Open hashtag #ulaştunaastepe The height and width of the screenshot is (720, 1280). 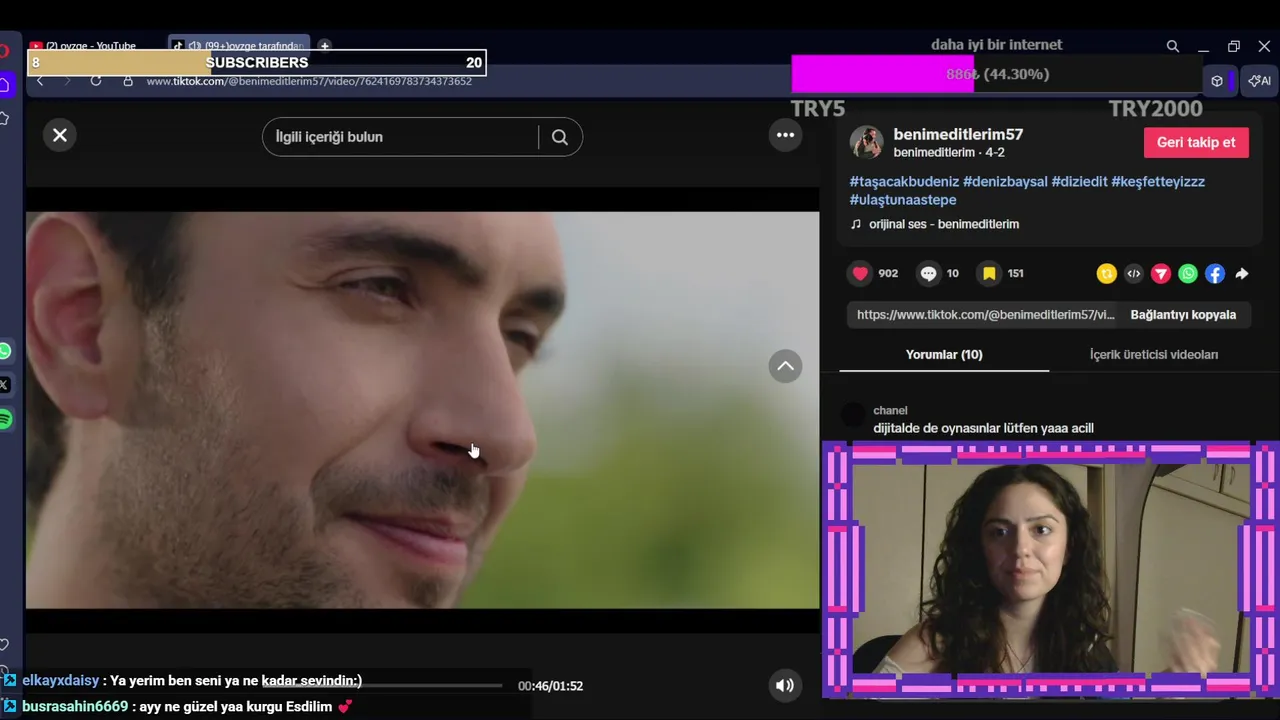[x=903, y=200]
